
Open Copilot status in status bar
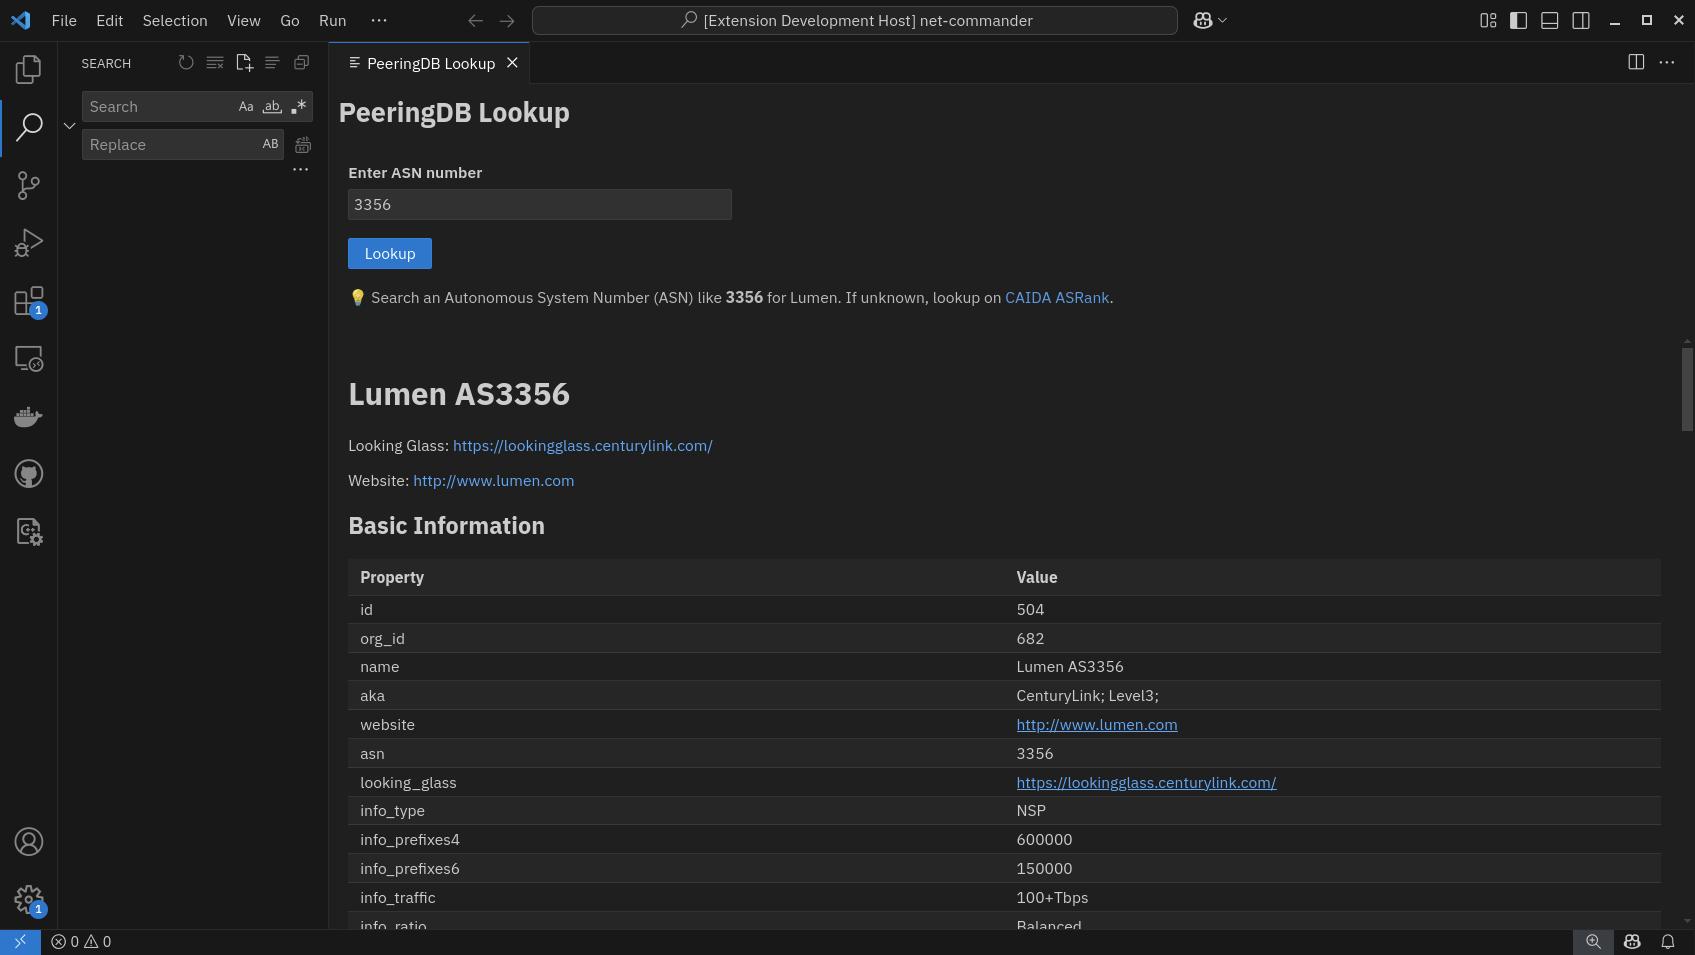point(1632,942)
